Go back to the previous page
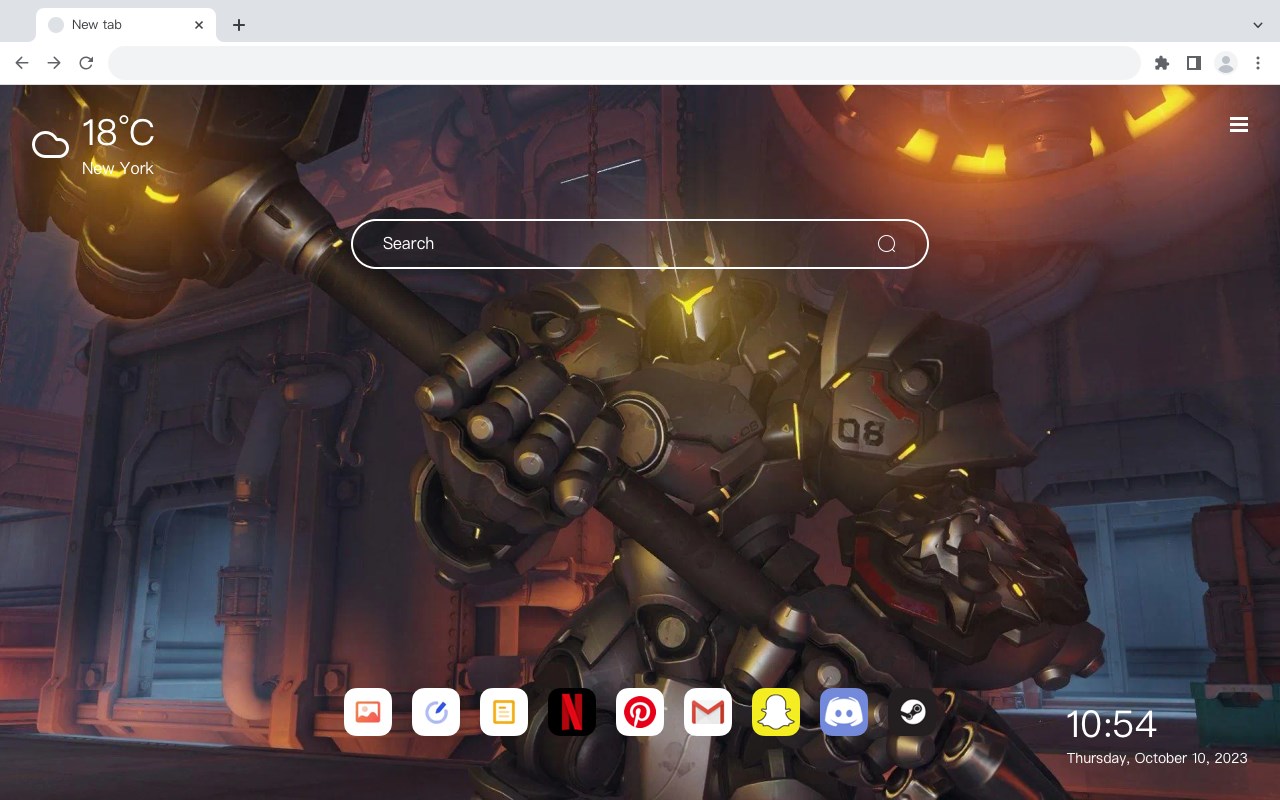1280x800 pixels. coord(22,63)
